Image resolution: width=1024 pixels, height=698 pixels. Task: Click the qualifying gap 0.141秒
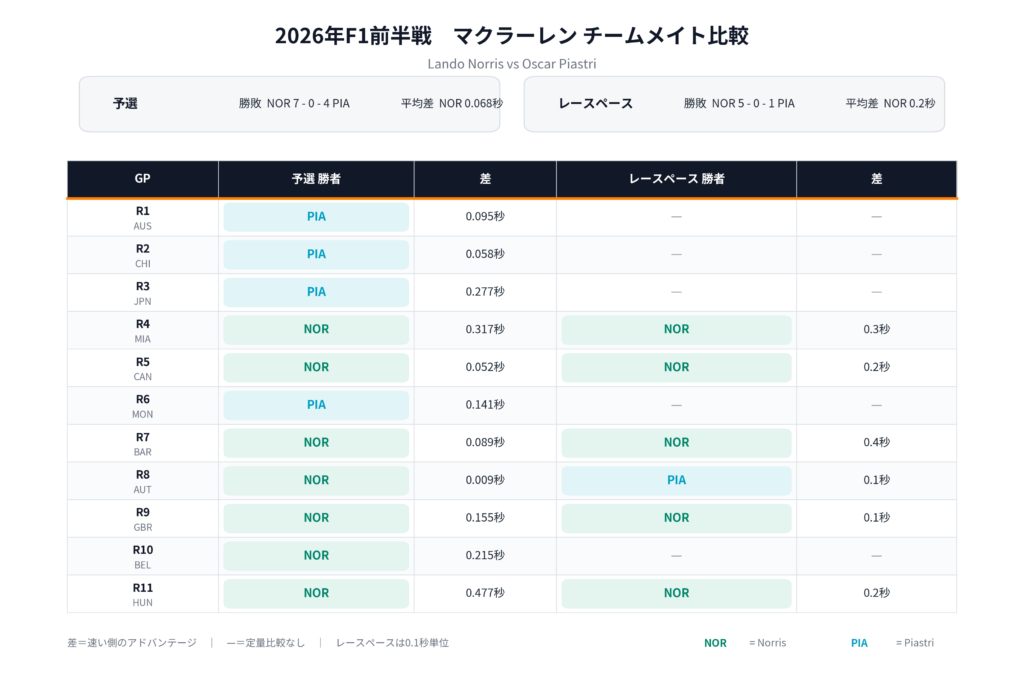(485, 405)
